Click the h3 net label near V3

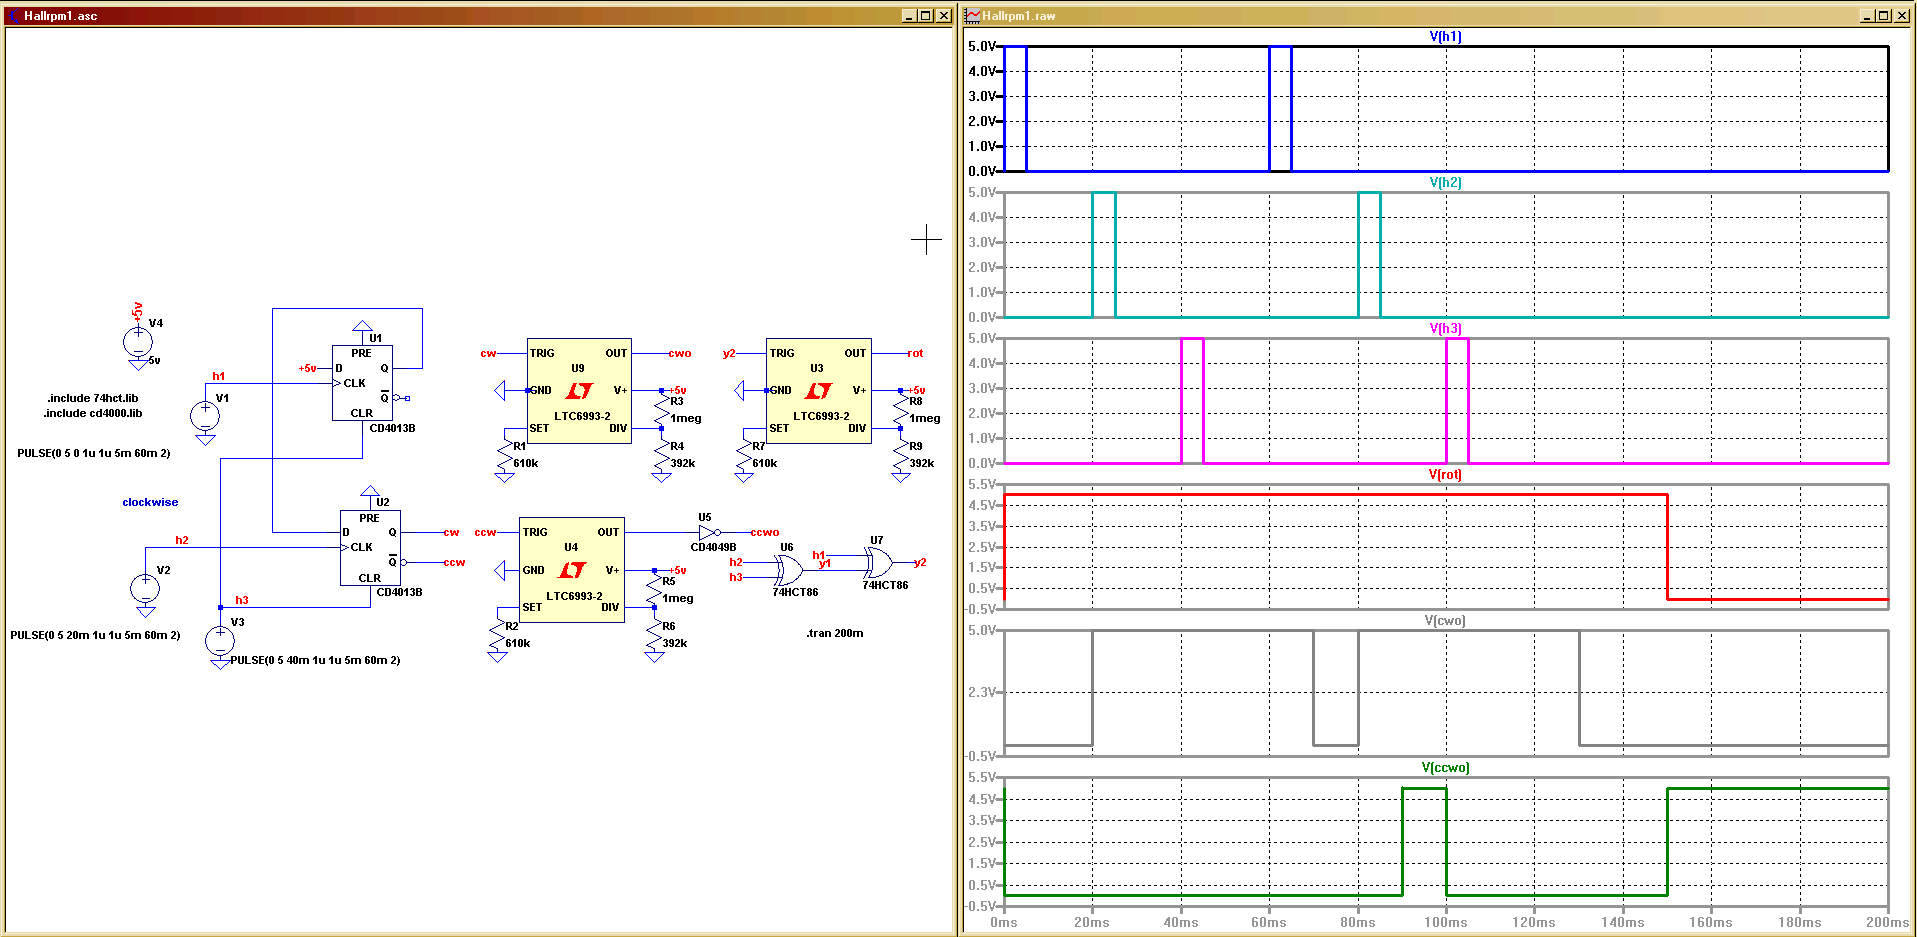click(x=242, y=600)
